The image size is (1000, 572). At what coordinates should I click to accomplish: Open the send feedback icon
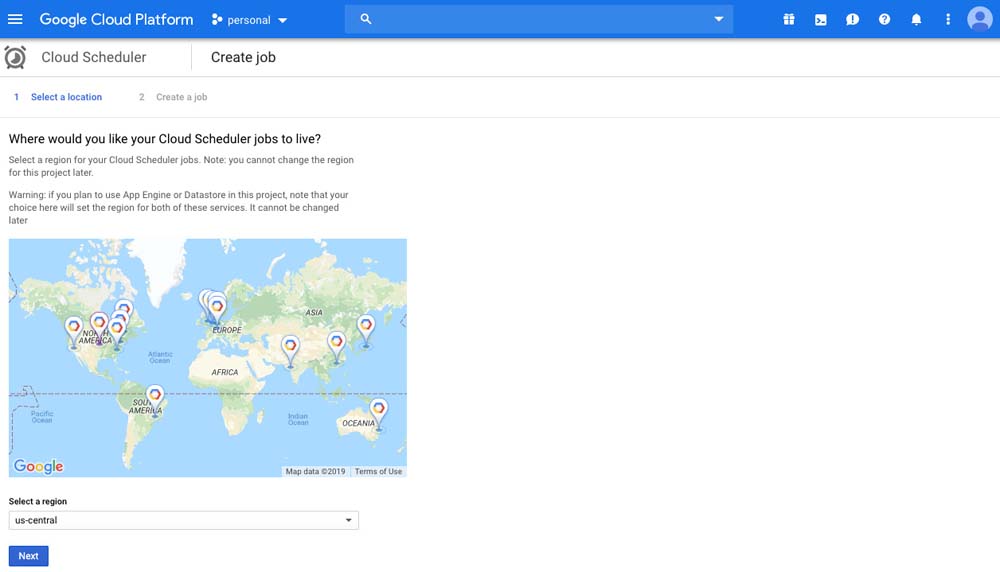(852, 19)
